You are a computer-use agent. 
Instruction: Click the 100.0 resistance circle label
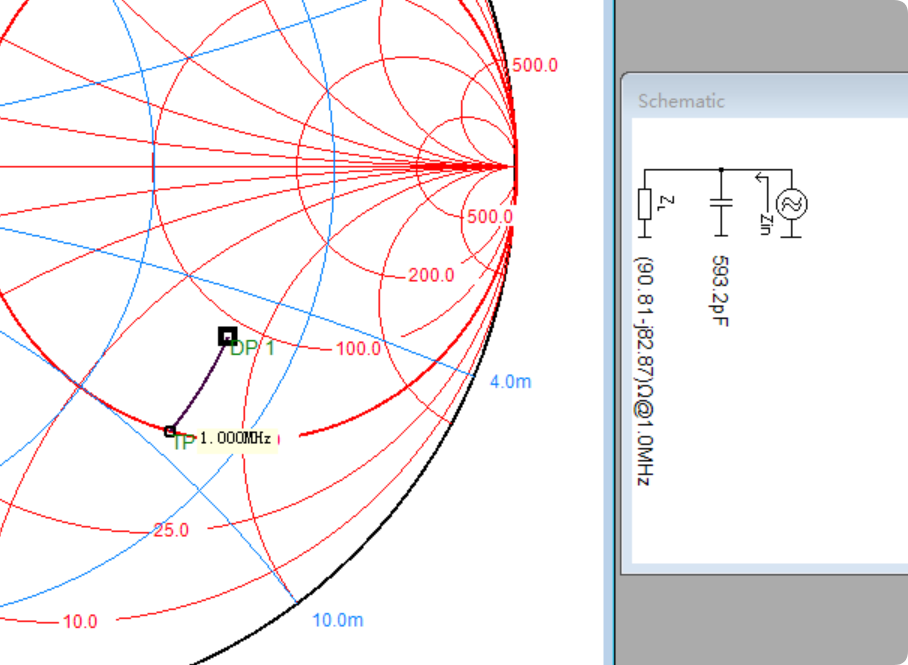coord(358,349)
